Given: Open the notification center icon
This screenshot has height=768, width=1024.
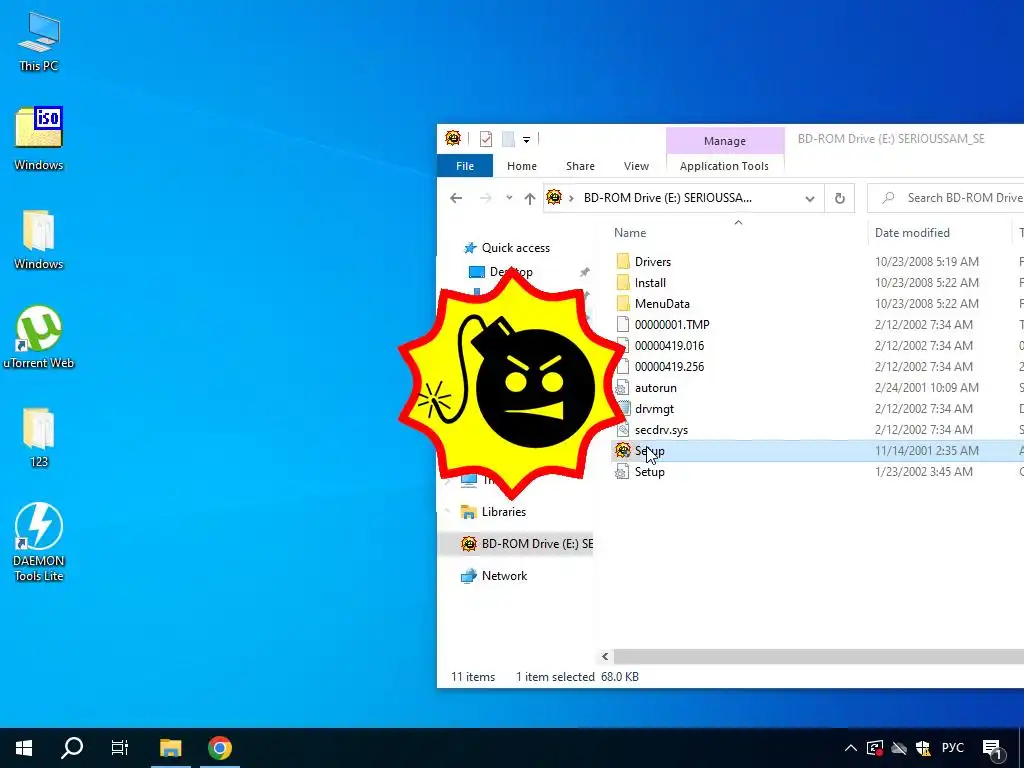Looking at the screenshot, I should coord(993,748).
